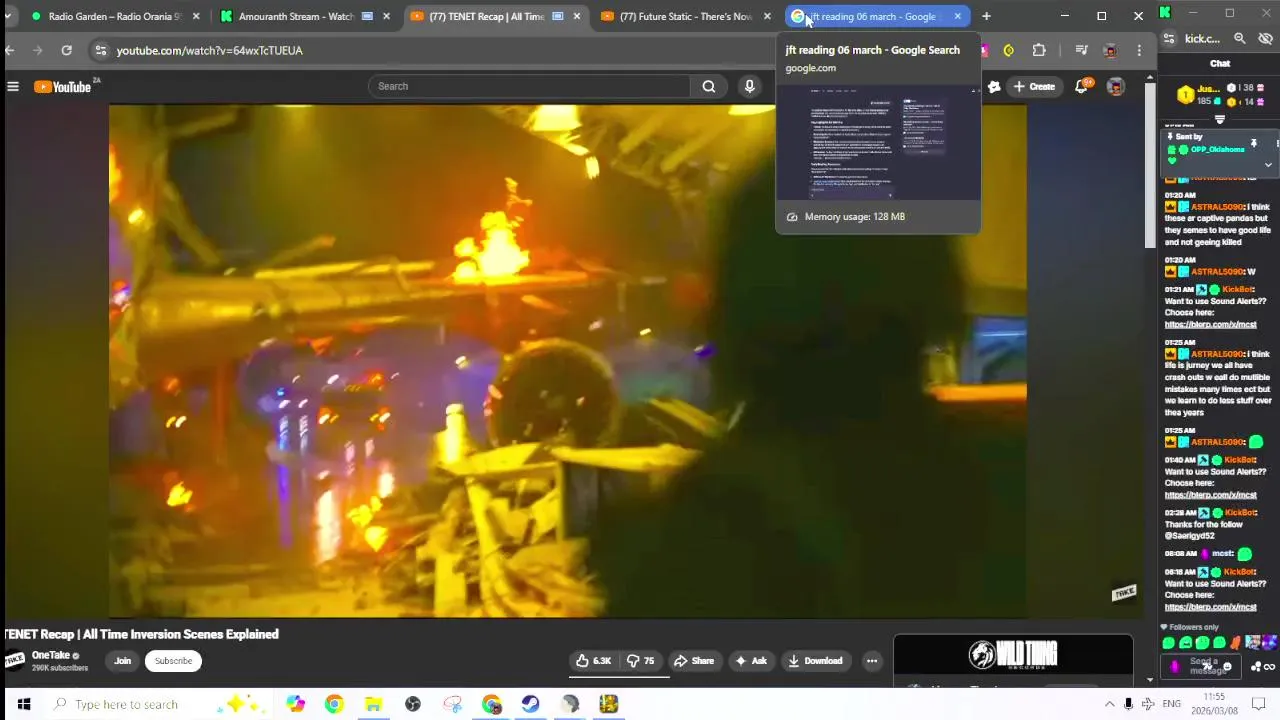Screen dimensions: 1280x720
Task: Click the crossed-eye hide icon in Kick panel
Action: pyautogui.click(x=1265, y=38)
